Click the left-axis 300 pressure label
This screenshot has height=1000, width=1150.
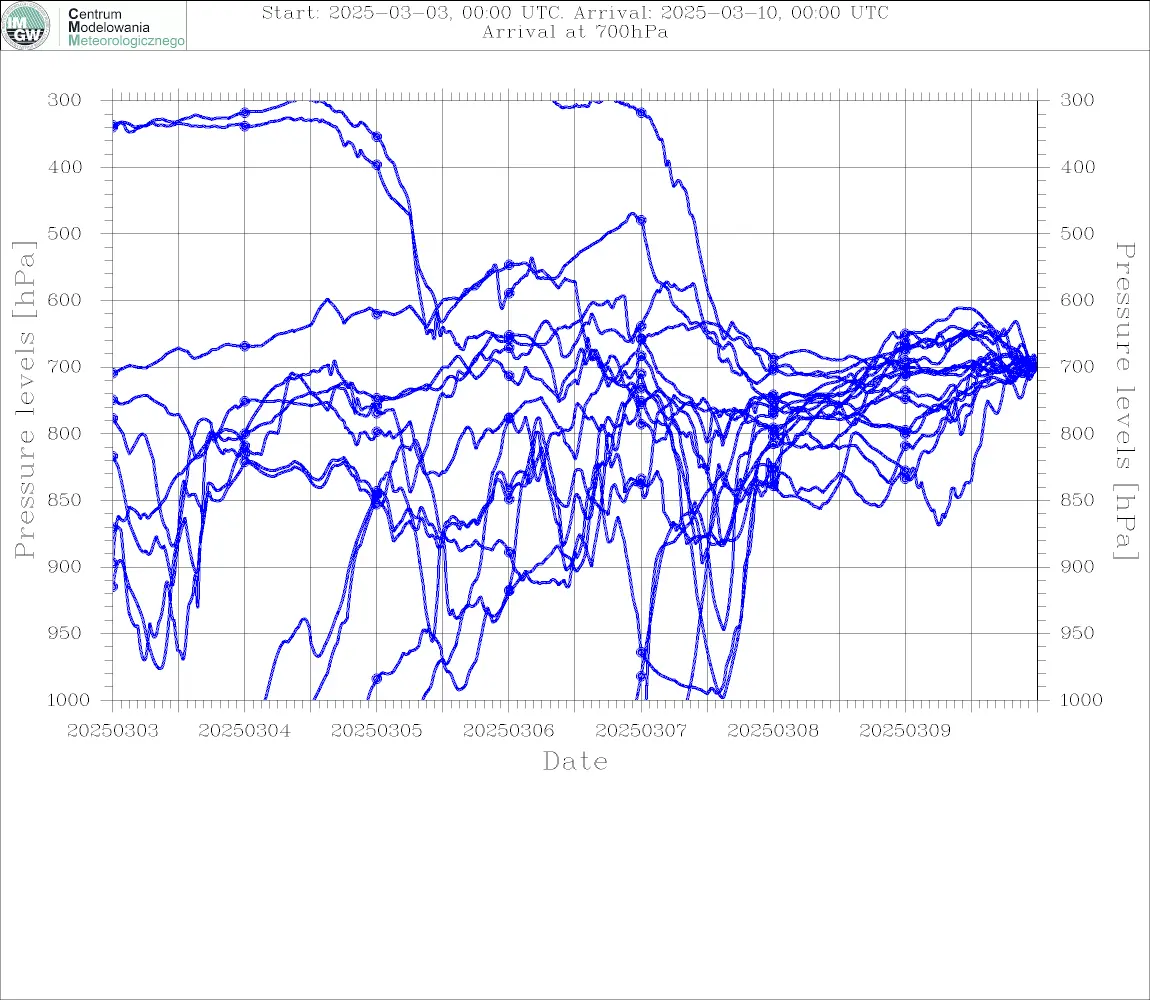65,100
